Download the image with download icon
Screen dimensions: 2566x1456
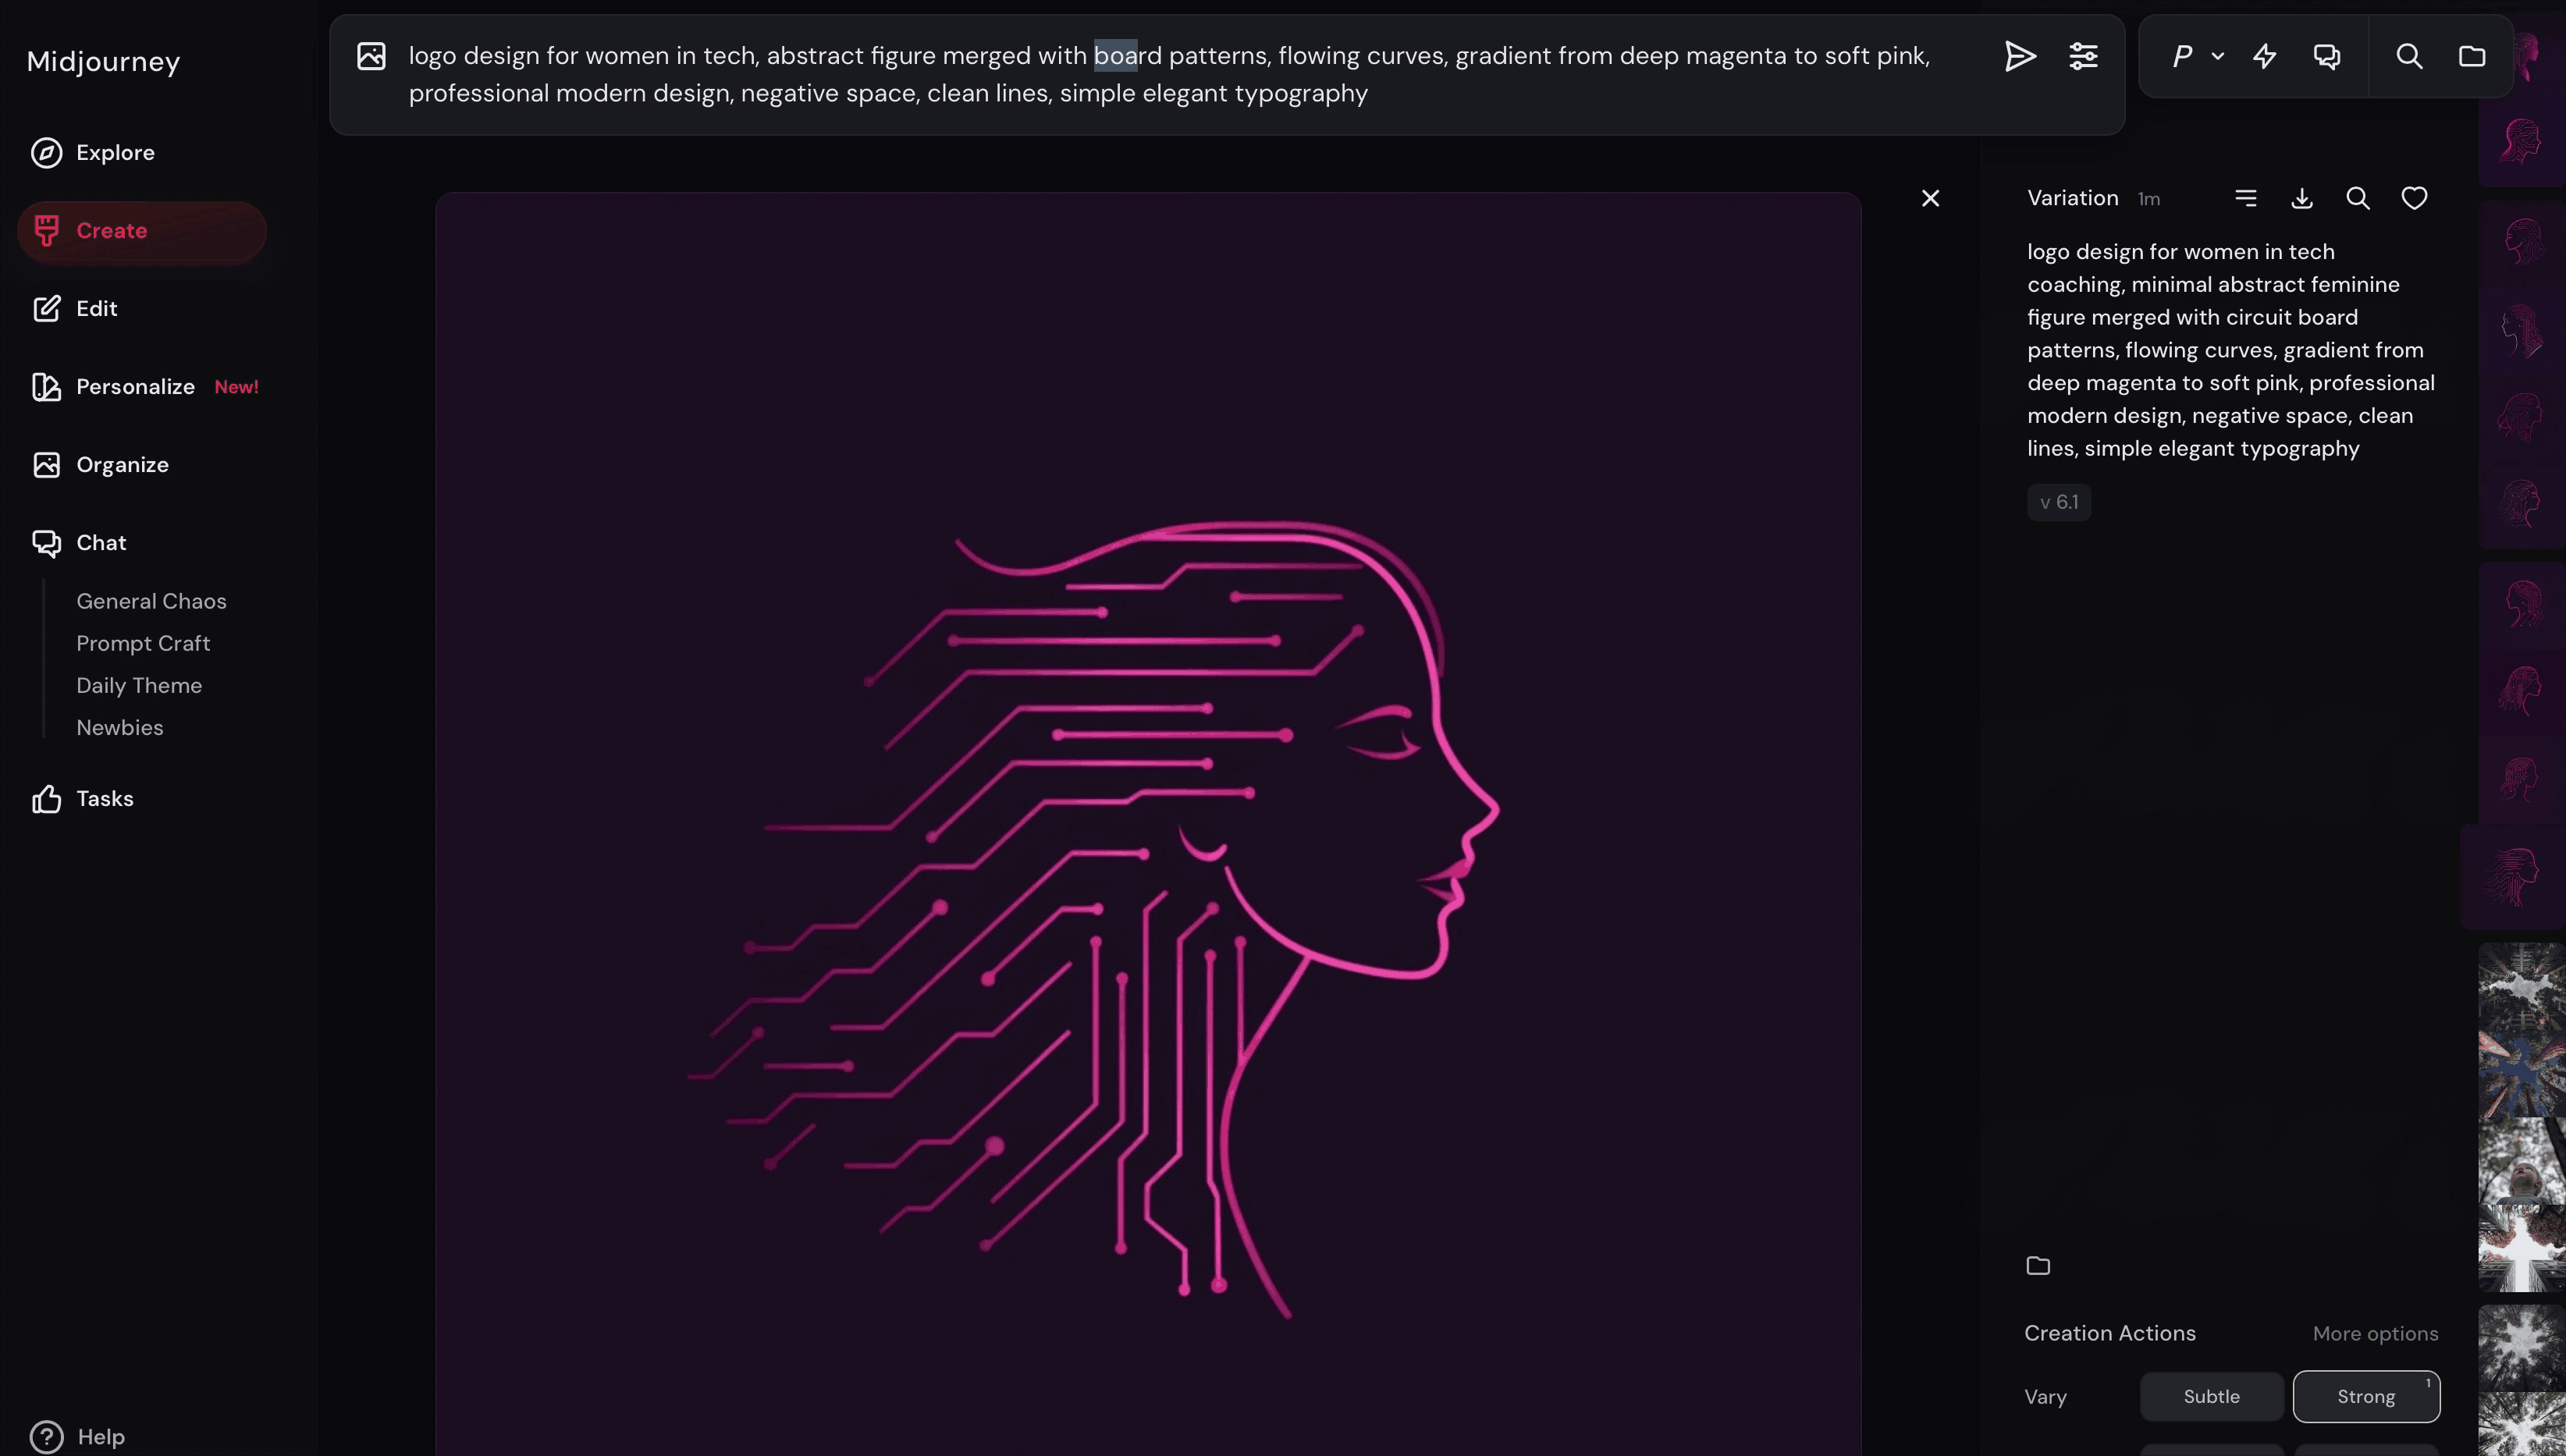pos(2302,198)
